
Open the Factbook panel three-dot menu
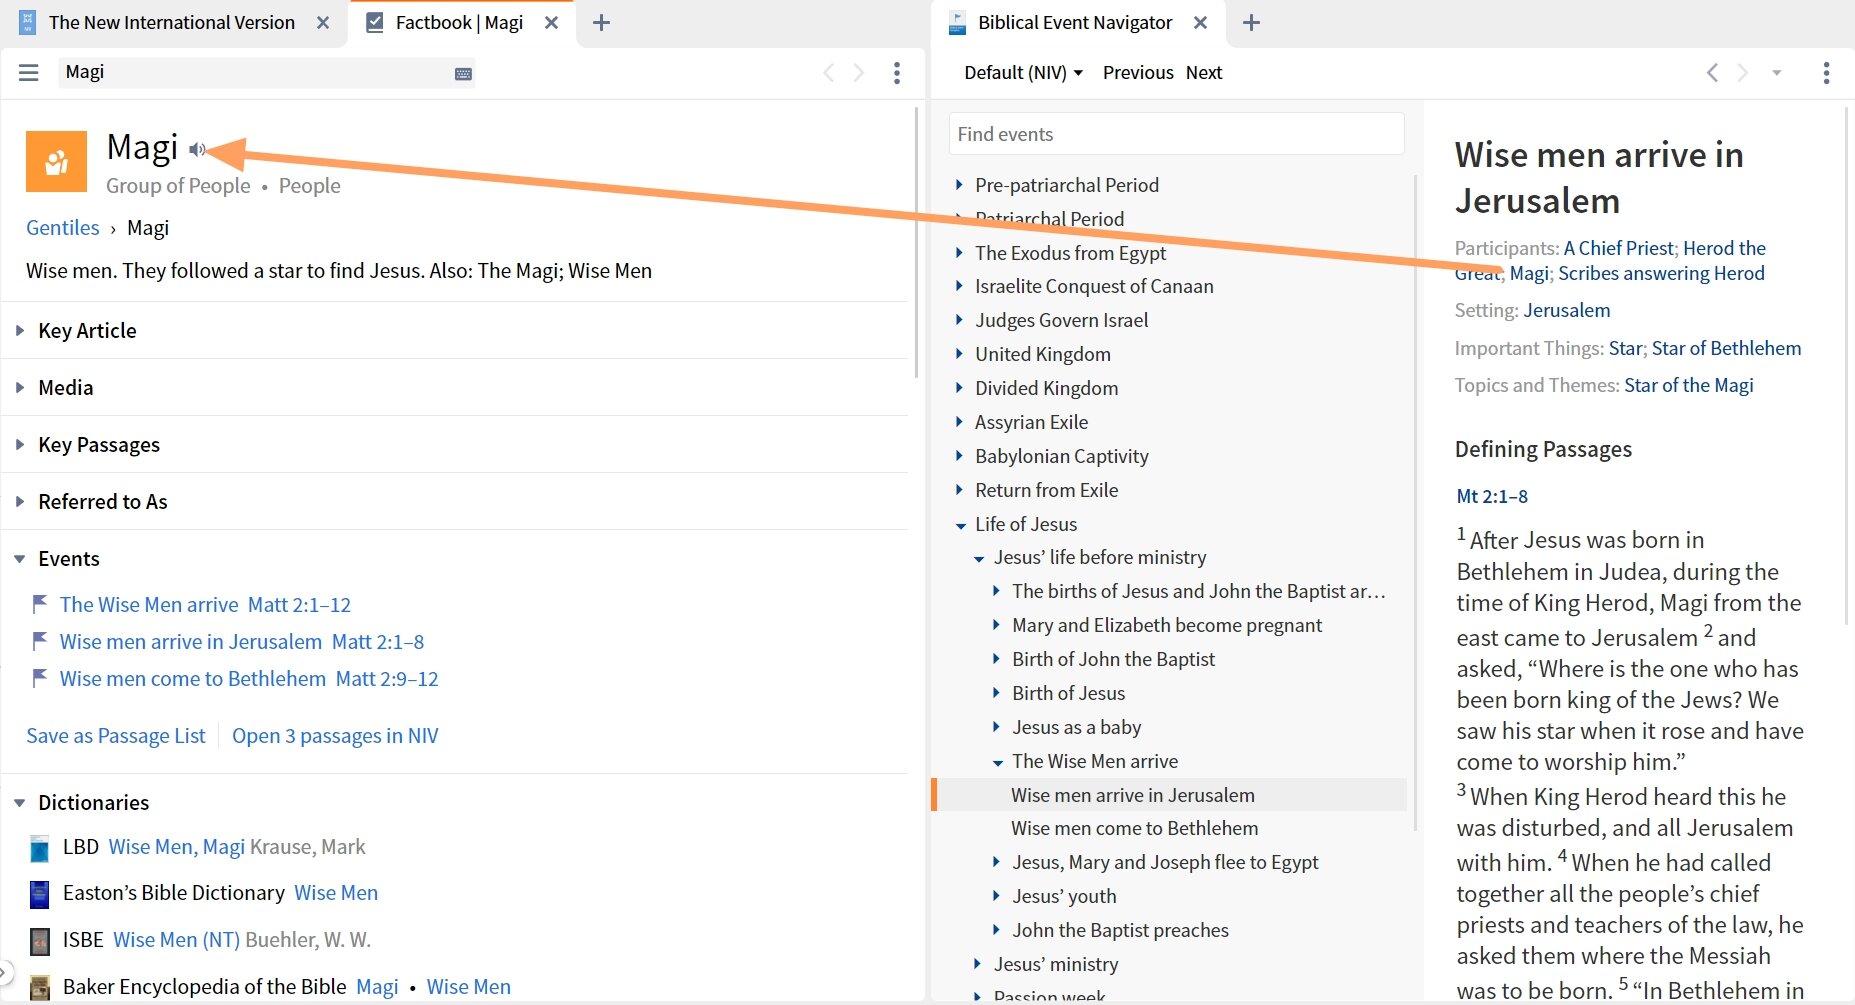click(896, 72)
